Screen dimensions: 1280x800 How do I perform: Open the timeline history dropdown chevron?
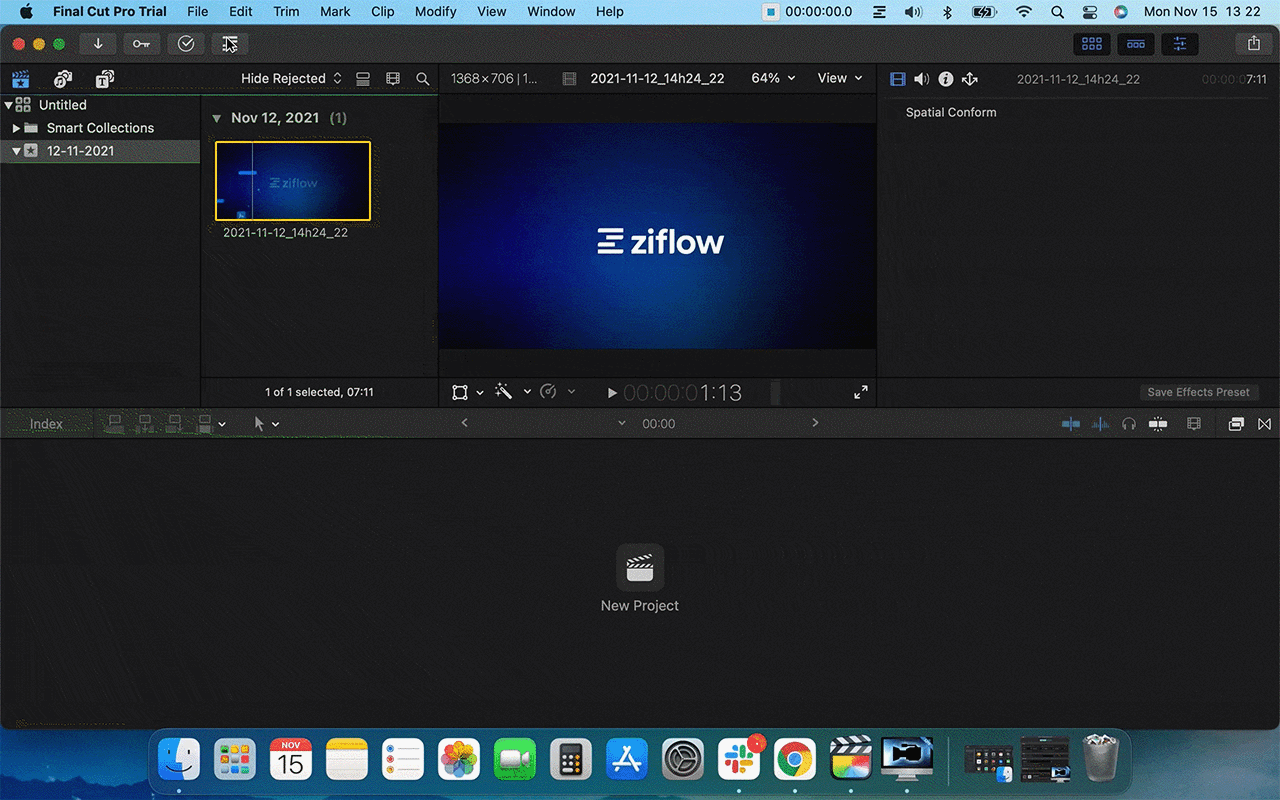click(622, 424)
